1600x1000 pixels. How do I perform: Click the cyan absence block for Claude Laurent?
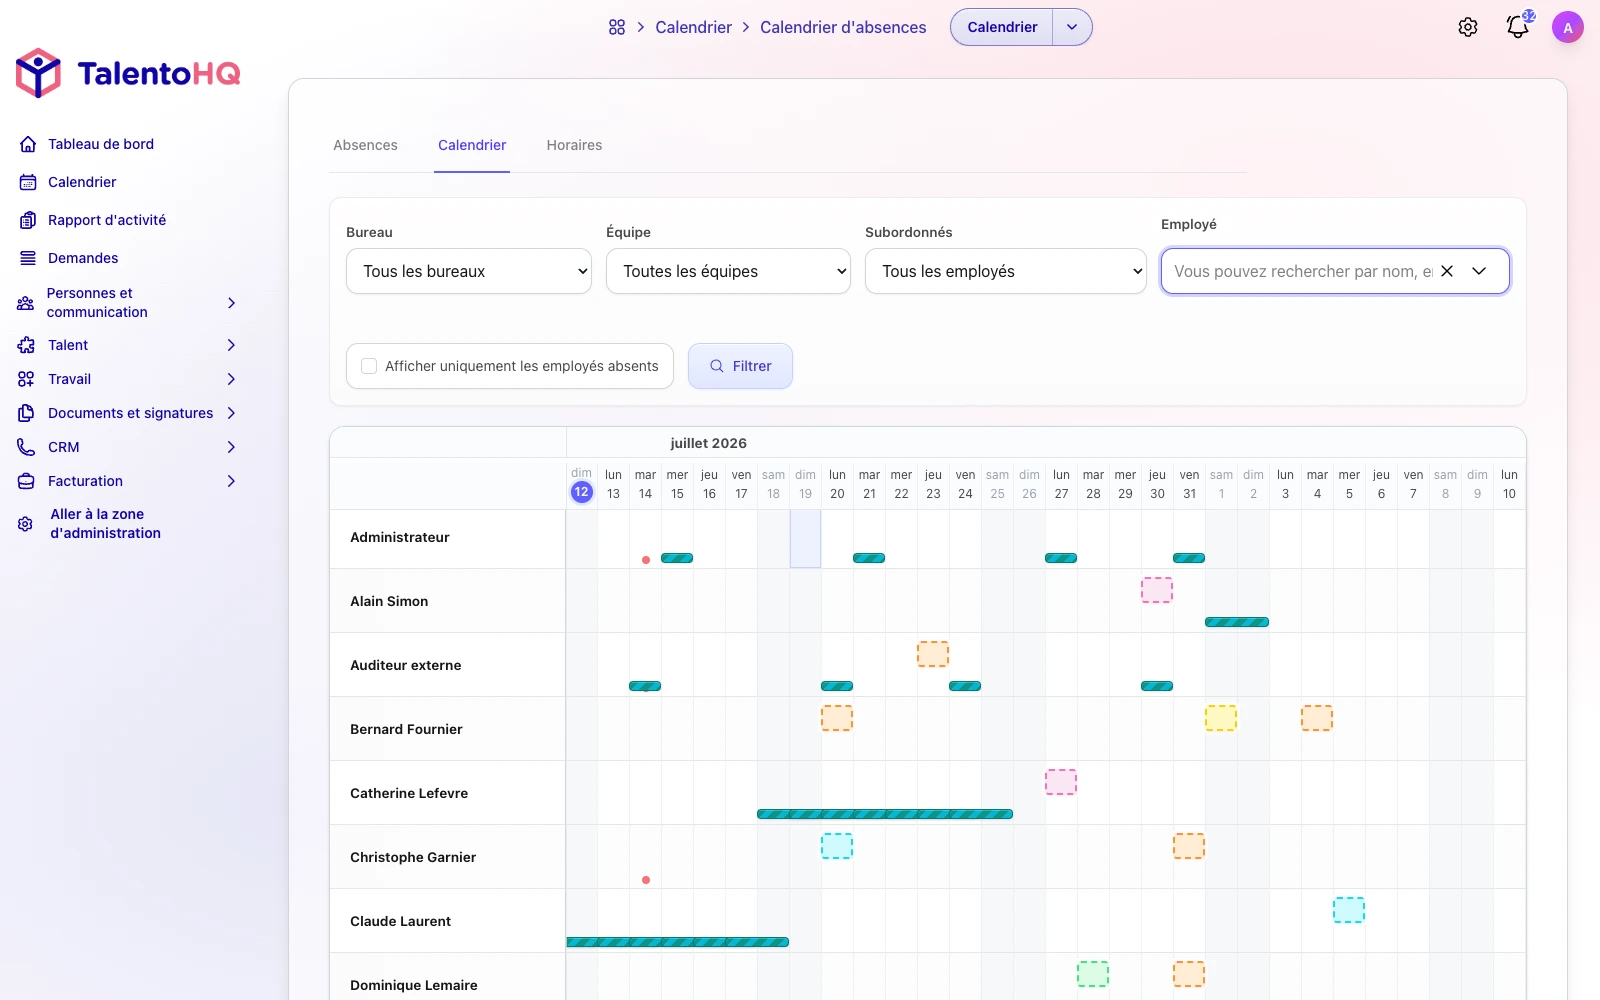pos(1349,910)
